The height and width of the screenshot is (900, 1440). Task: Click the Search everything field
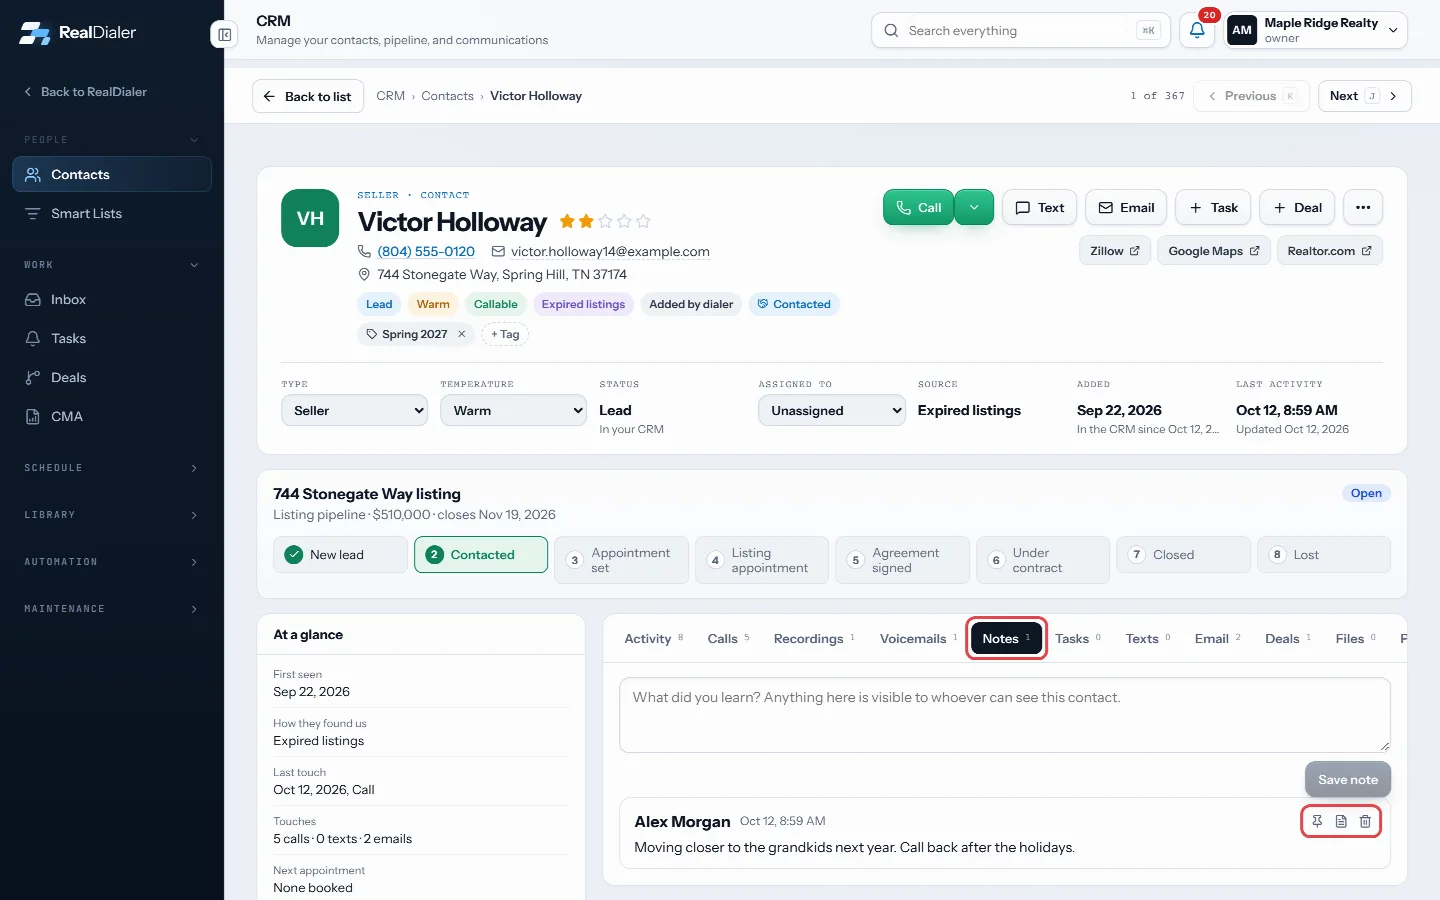click(1021, 30)
